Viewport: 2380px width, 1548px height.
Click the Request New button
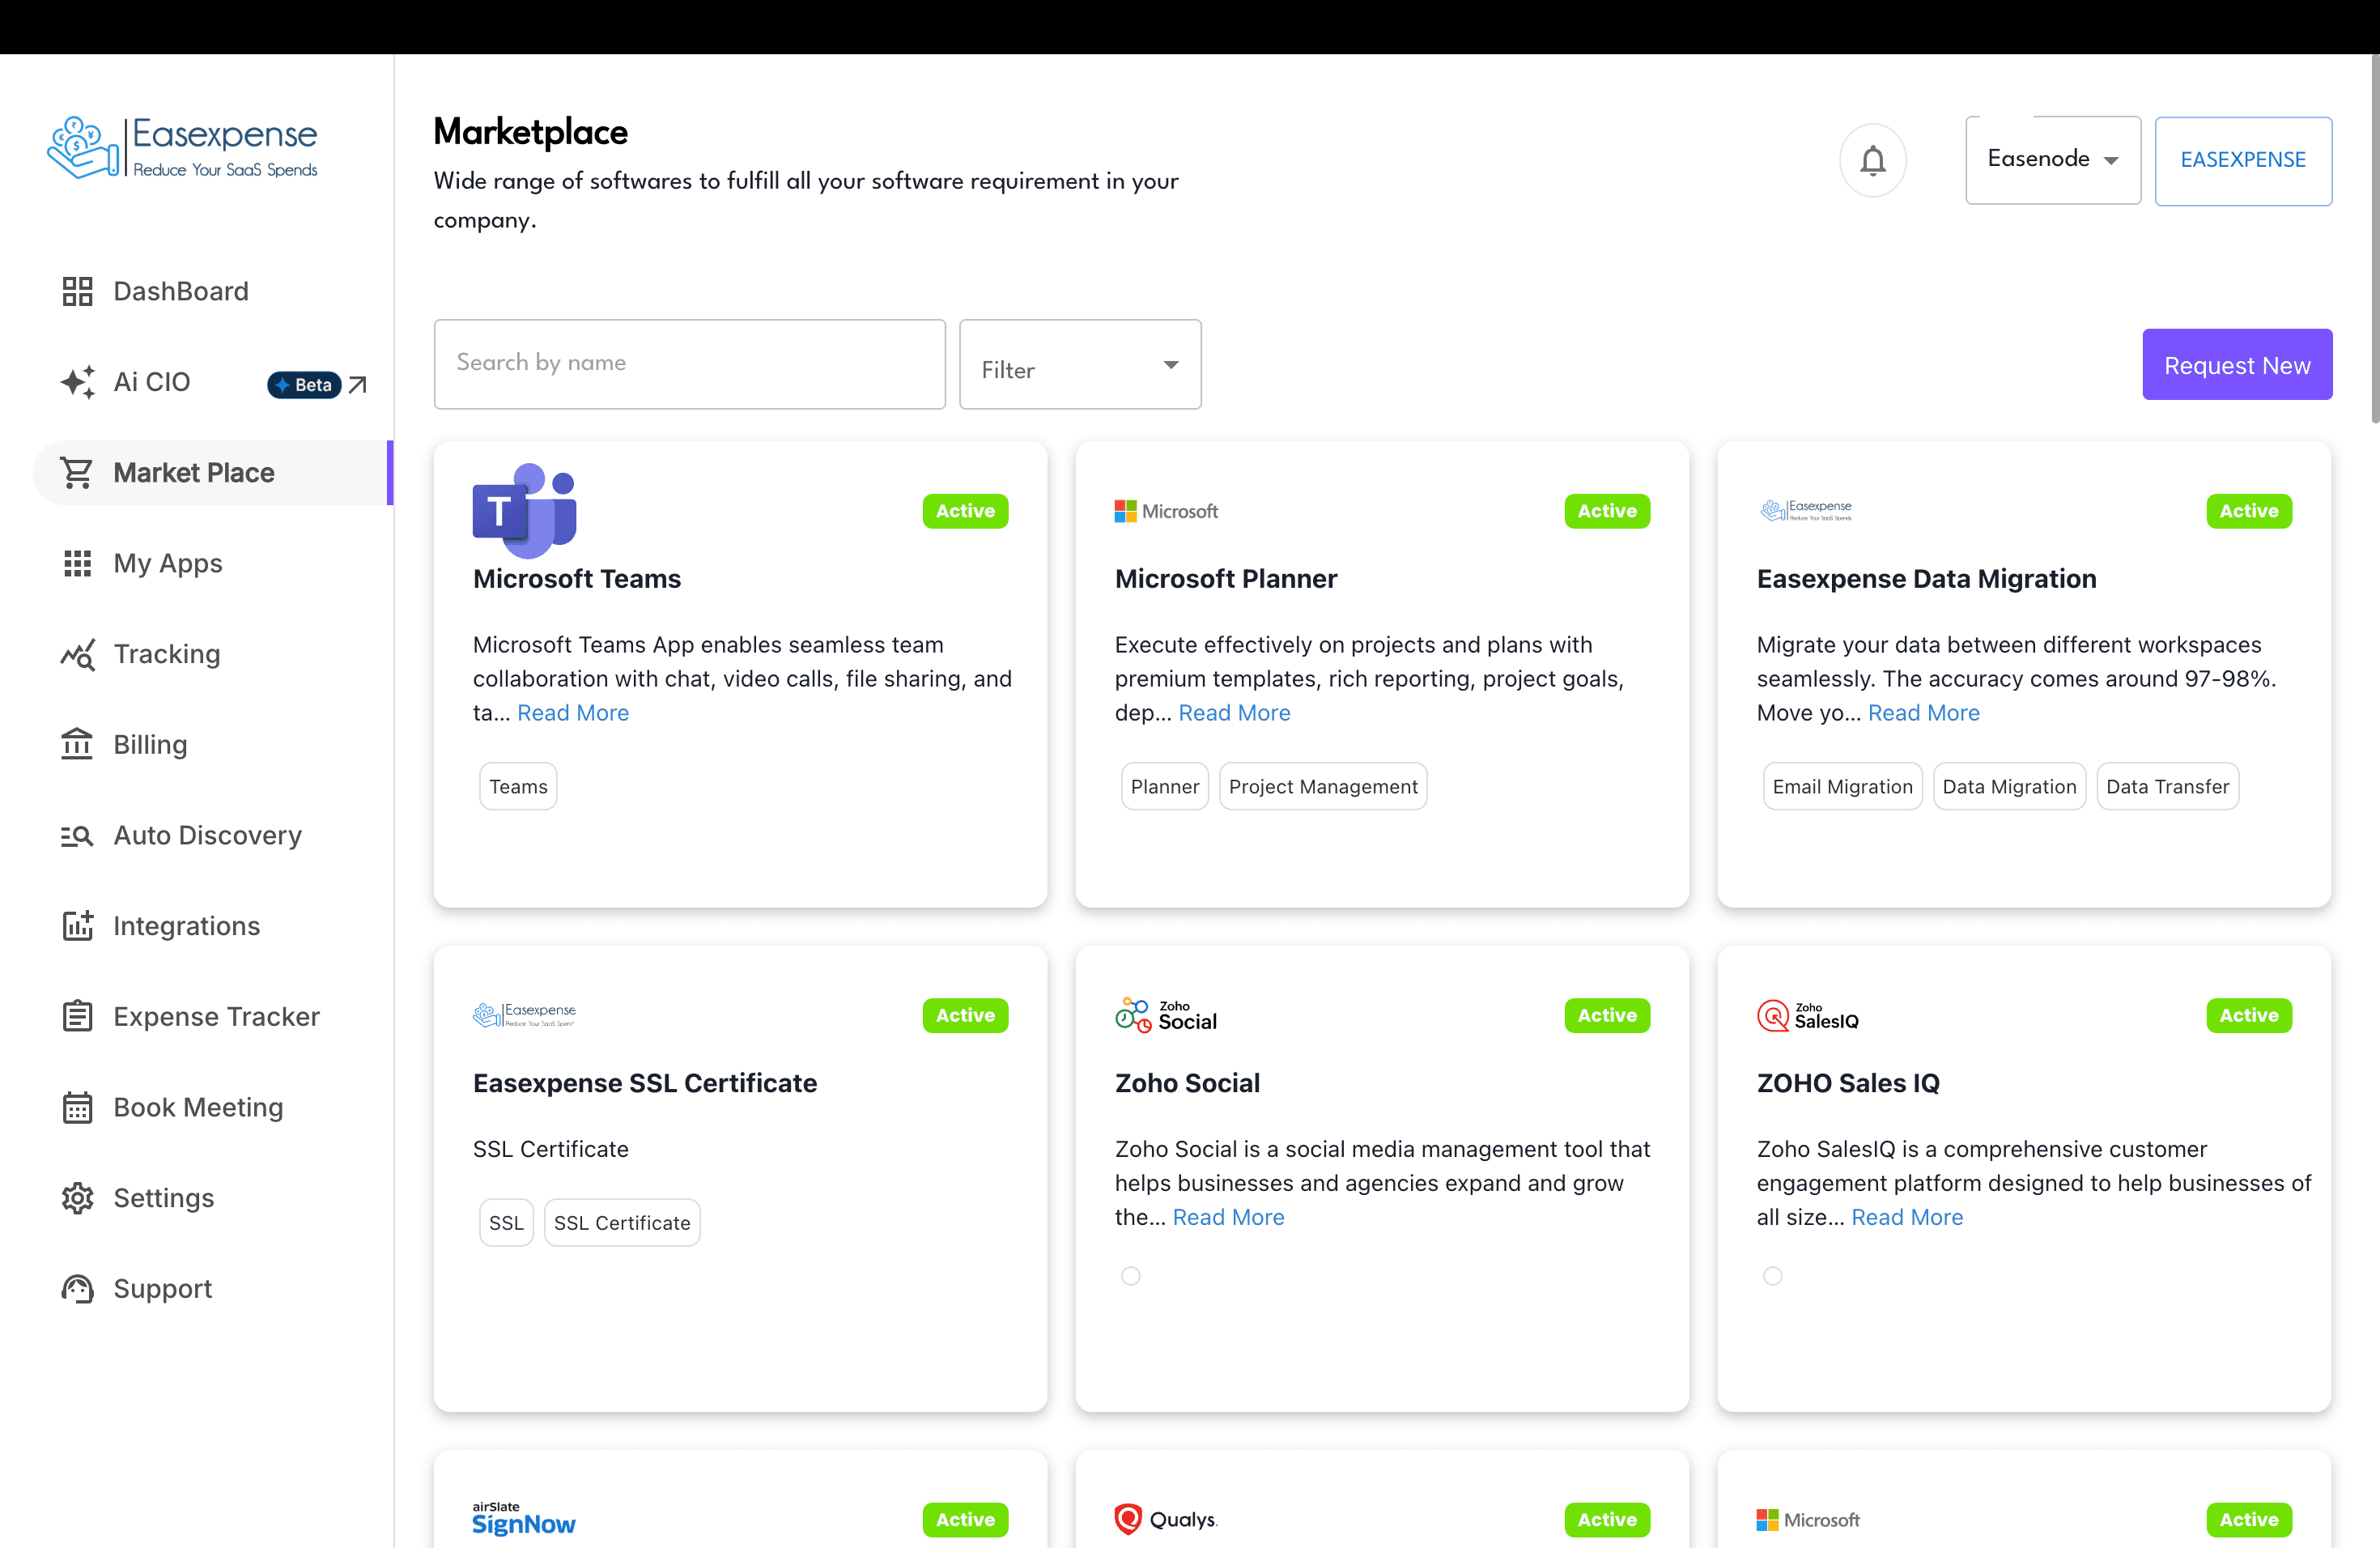[x=2237, y=365]
